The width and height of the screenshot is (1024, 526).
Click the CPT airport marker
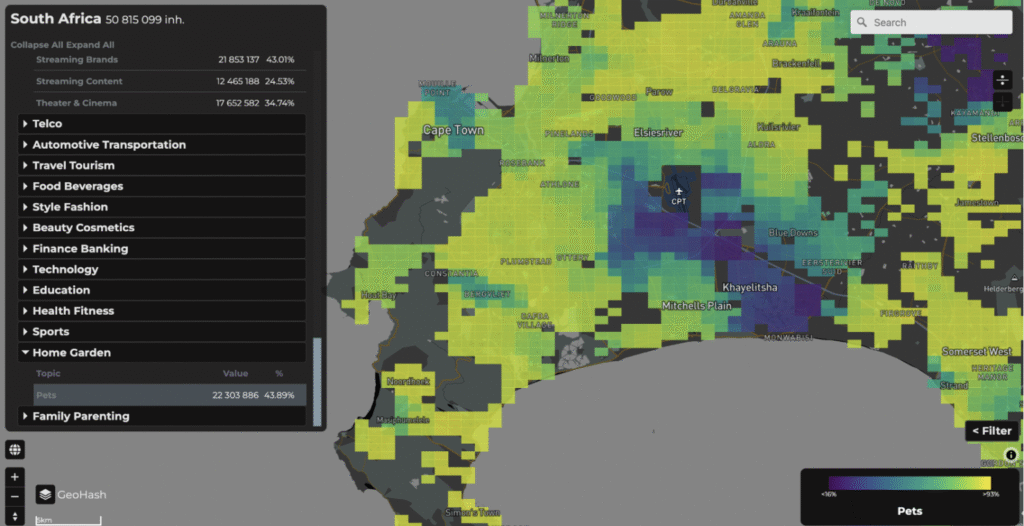click(x=679, y=193)
